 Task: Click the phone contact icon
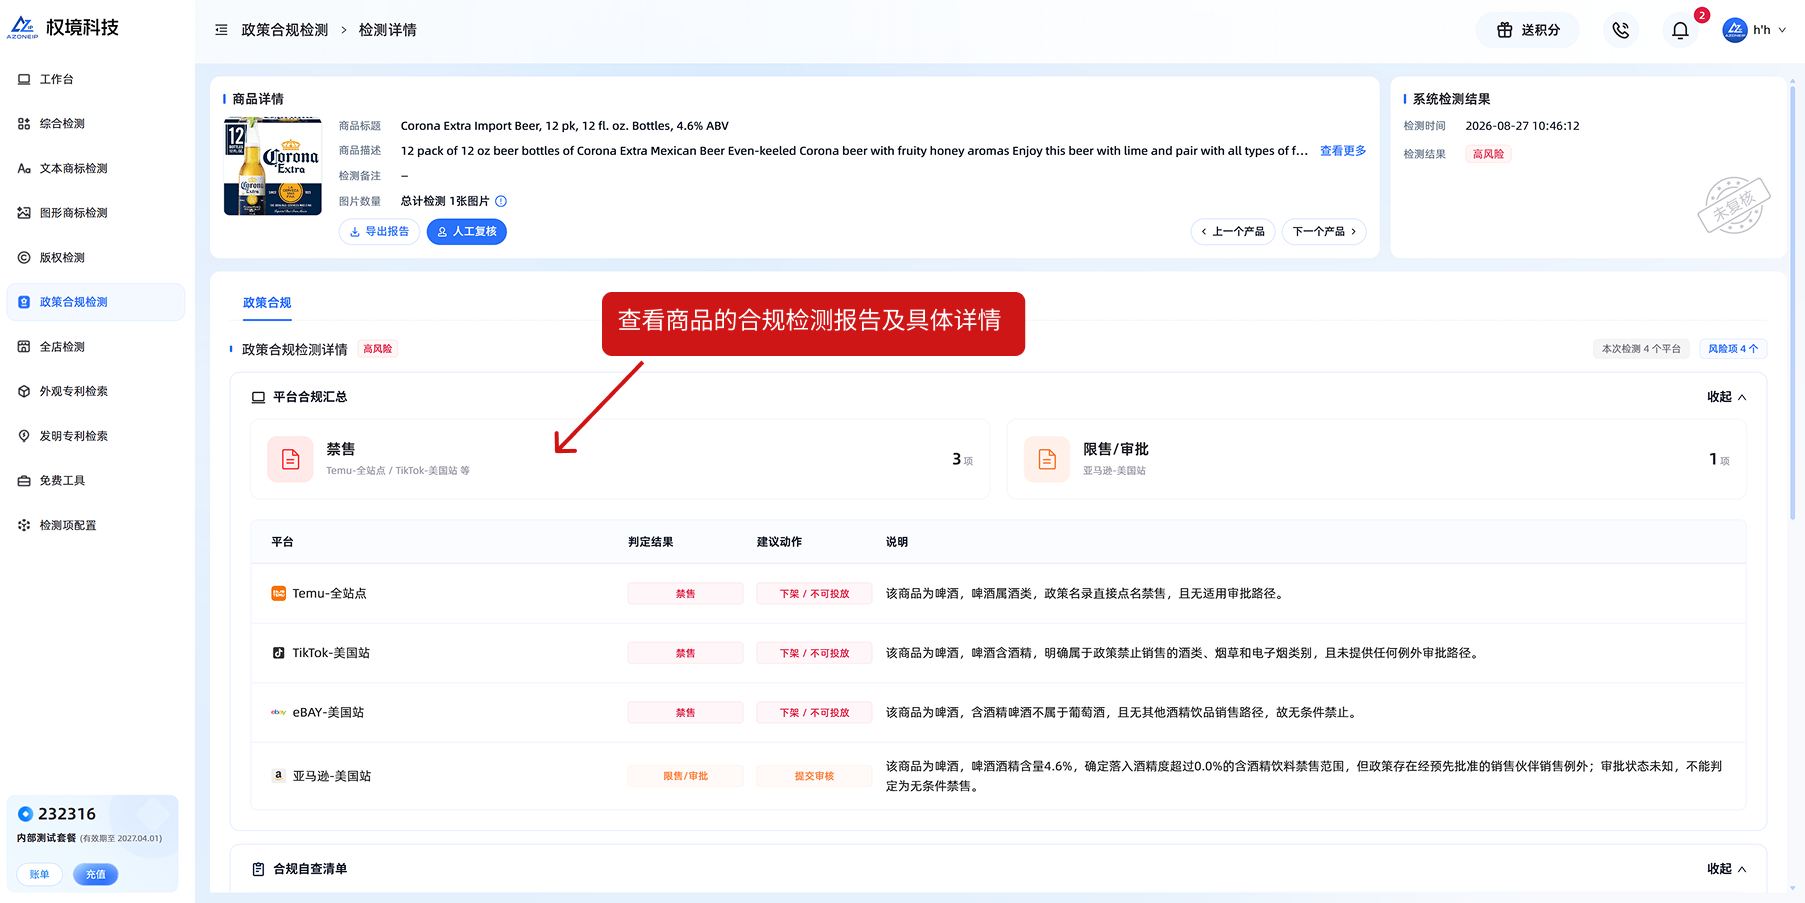(1621, 30)
